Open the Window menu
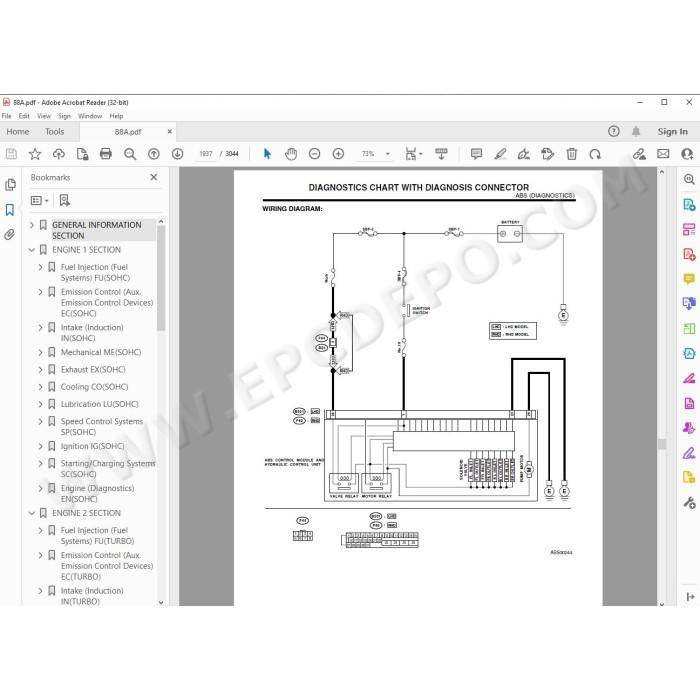This screenshot has height=700, width=700. pos(90,116)
